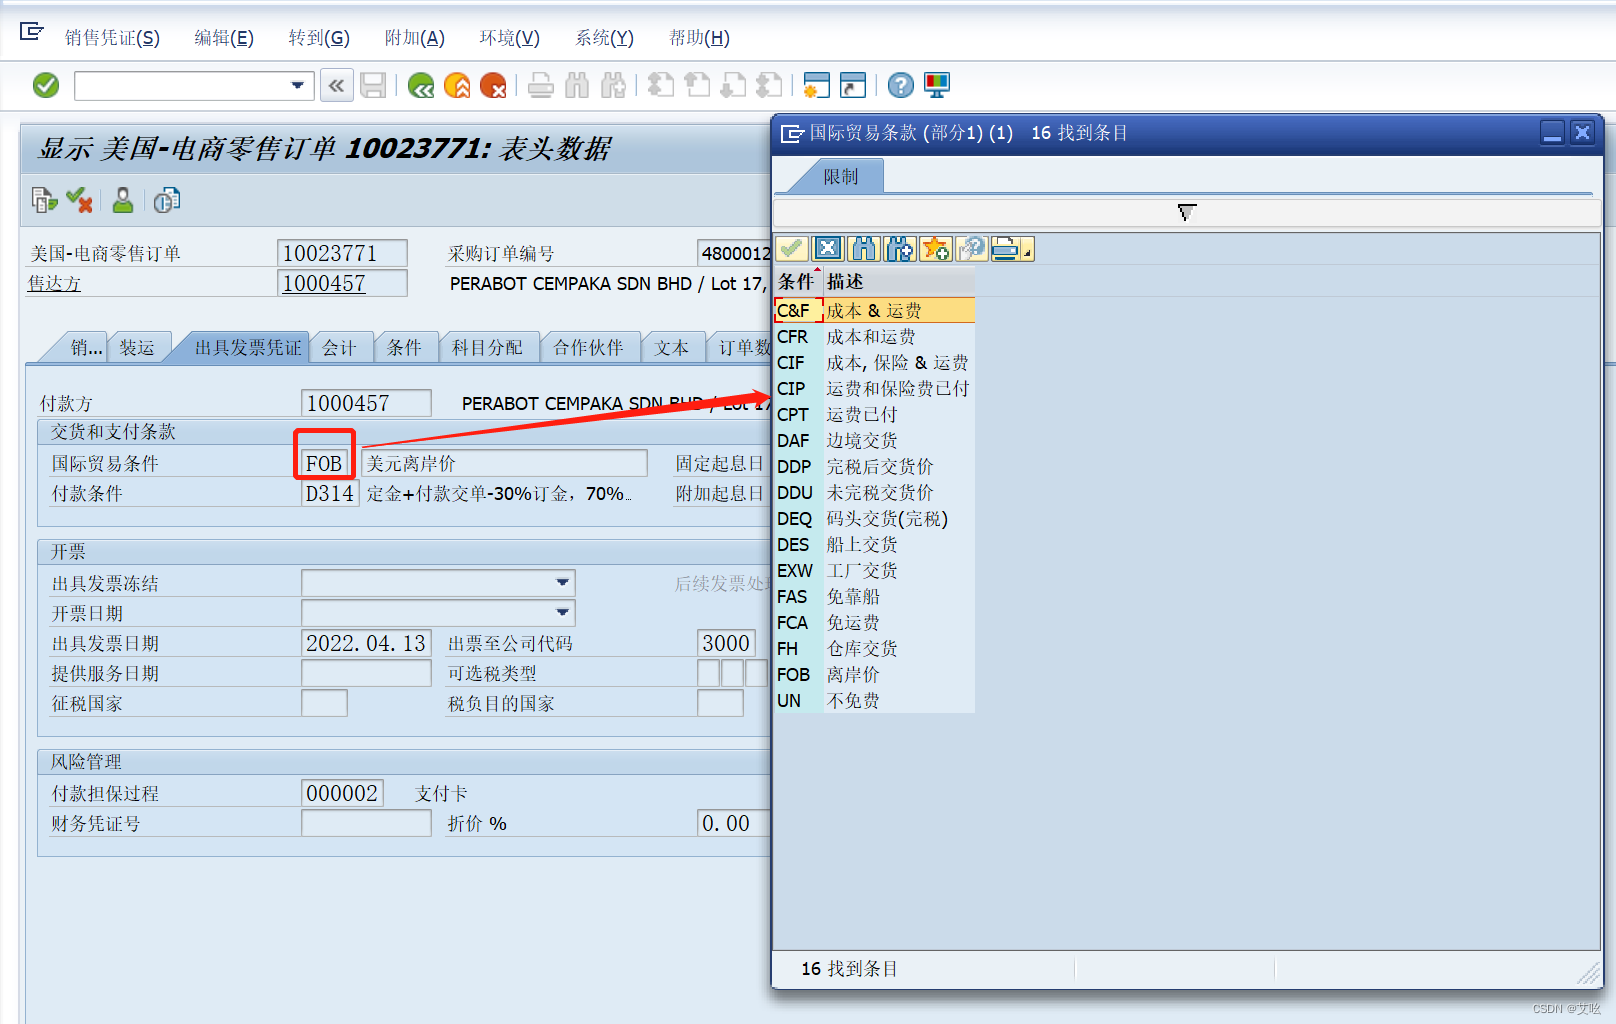Screen dimensions: 1616x1024
Task: Switch to the 装运 tab
Action: point(139,347)
